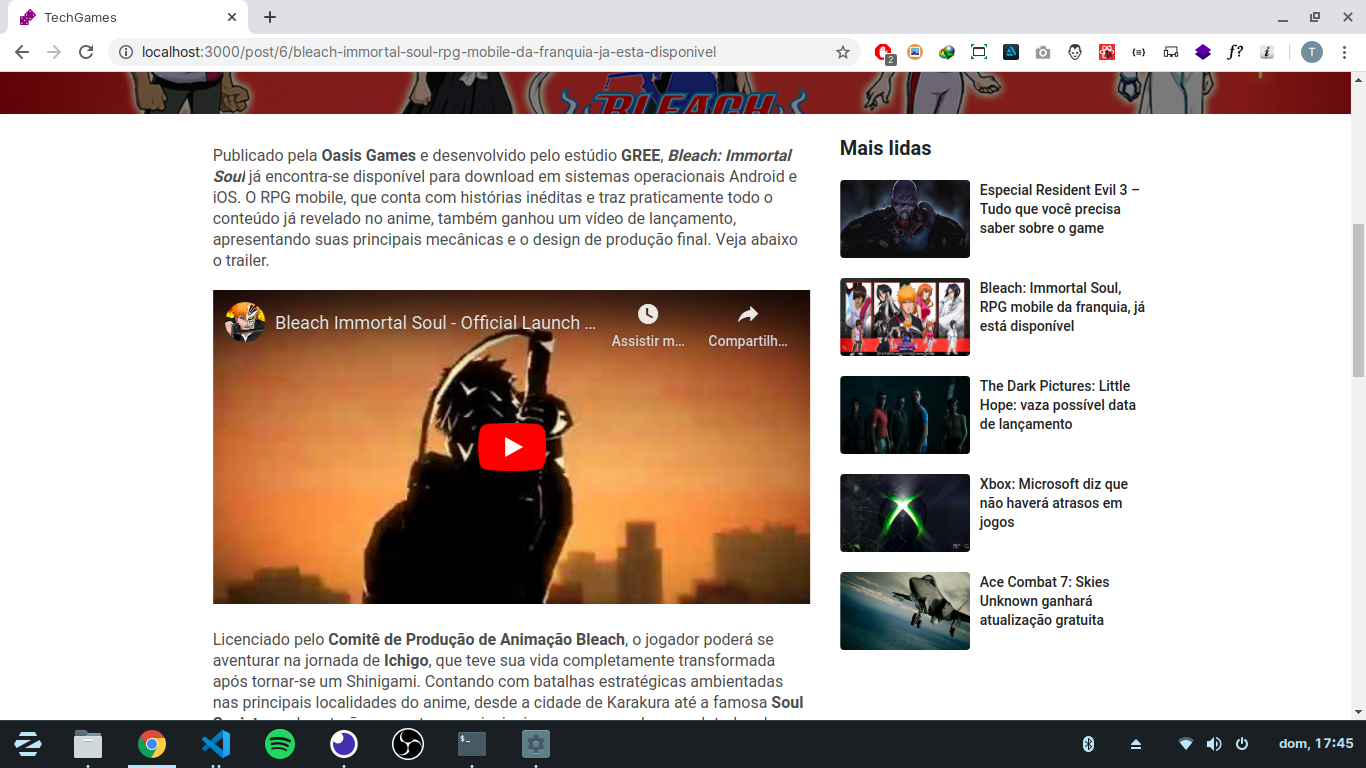
Task: Click the Little Hope dark thumbnail
Action: coord(905,415)
